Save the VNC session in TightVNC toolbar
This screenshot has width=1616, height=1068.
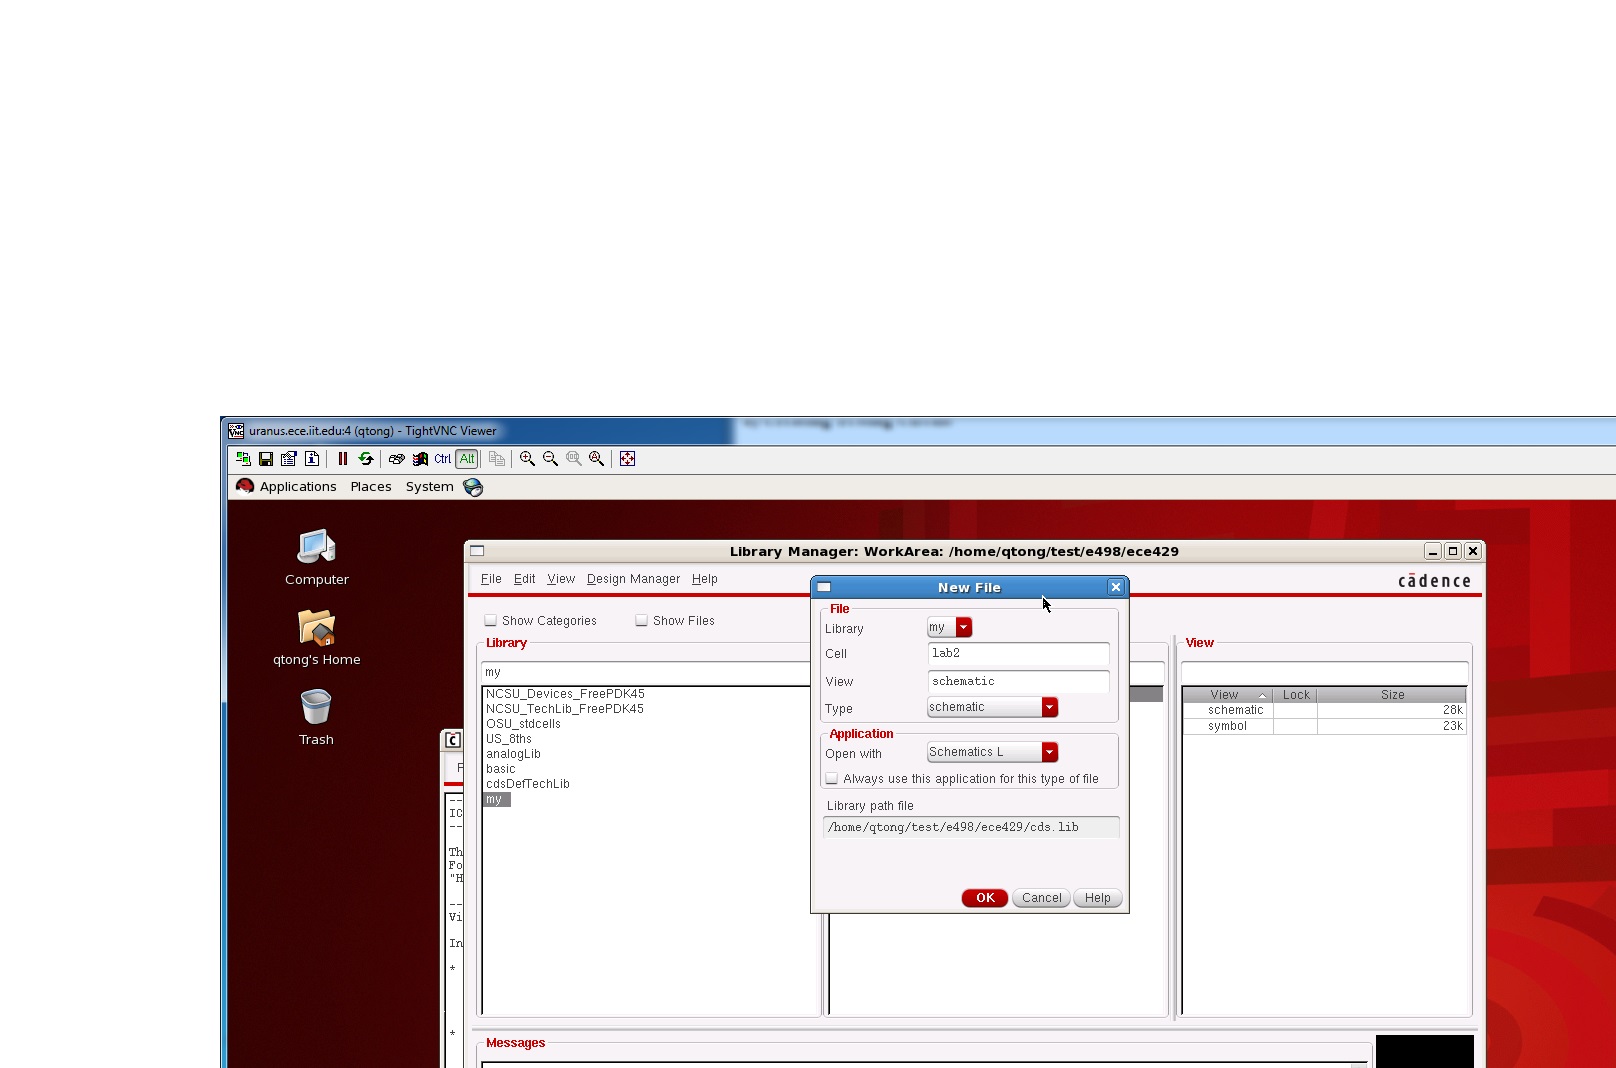[266, 459]
